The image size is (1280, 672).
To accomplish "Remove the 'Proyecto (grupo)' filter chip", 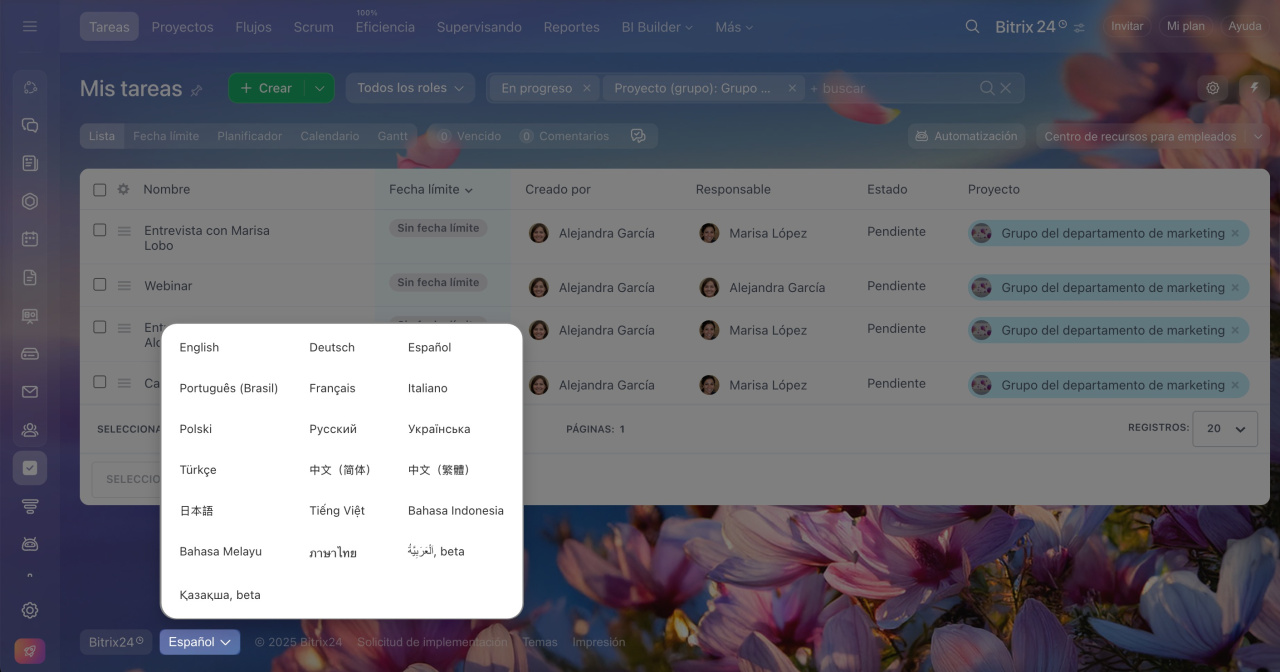I will coord(792,88).
